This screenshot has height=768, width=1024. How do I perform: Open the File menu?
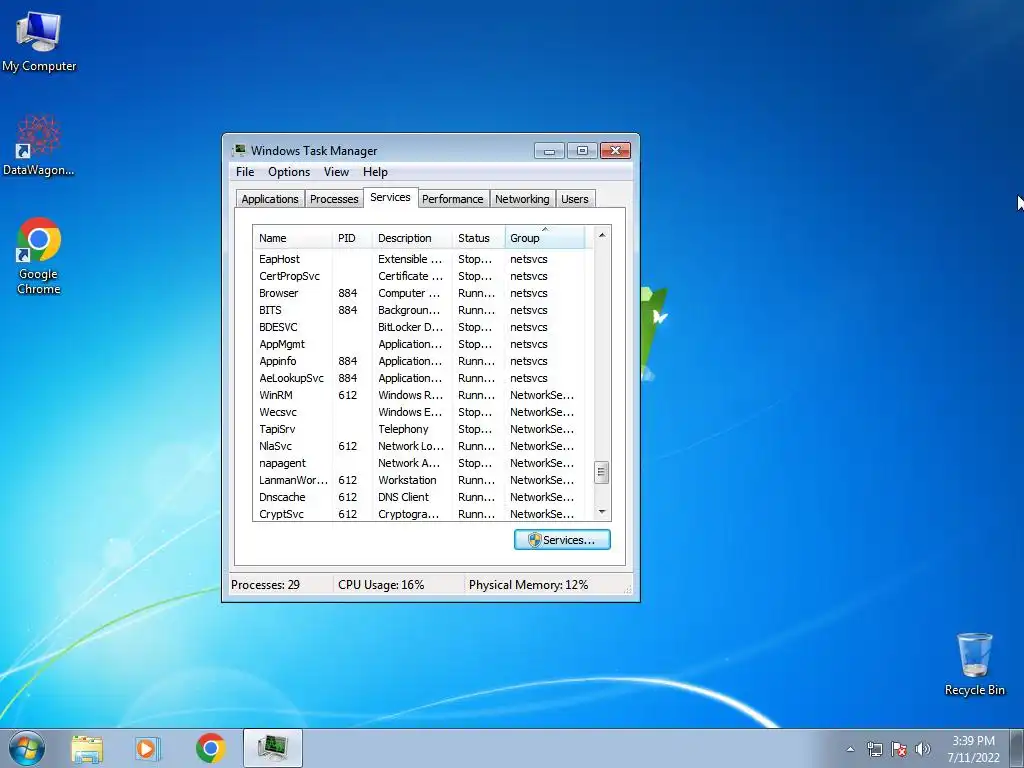245,172
